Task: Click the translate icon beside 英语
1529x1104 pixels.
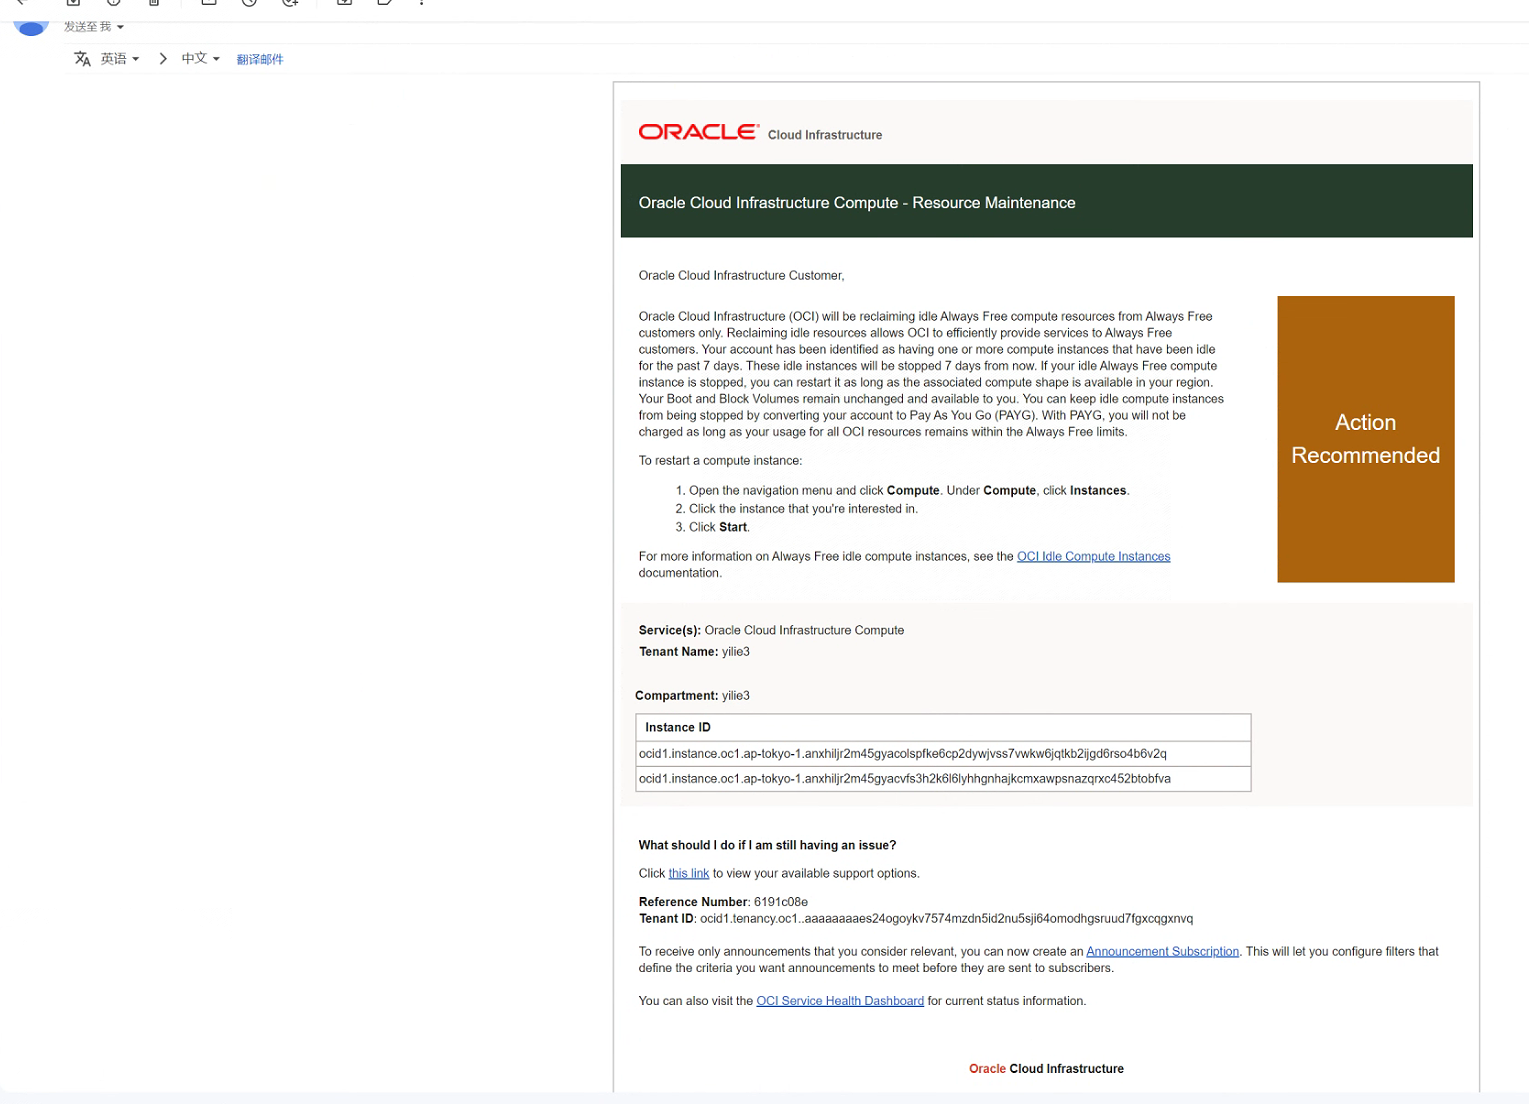Action: coord(82,59)
